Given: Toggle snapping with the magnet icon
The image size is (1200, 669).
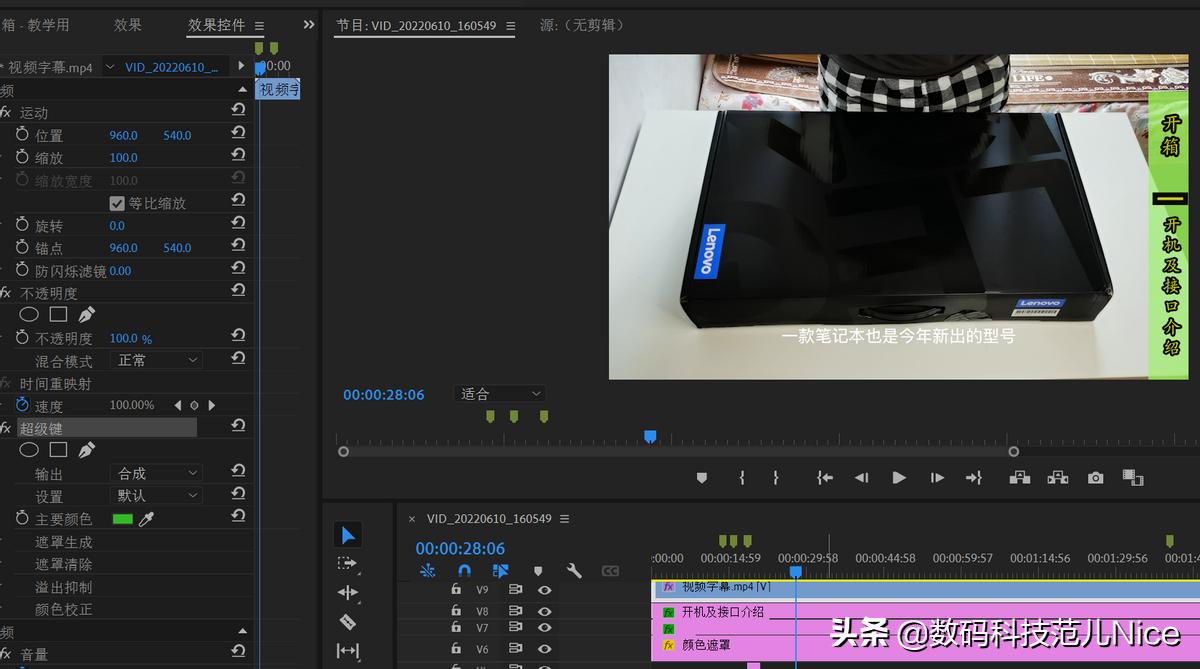Looking at the screenshot, I should [465, 570].
